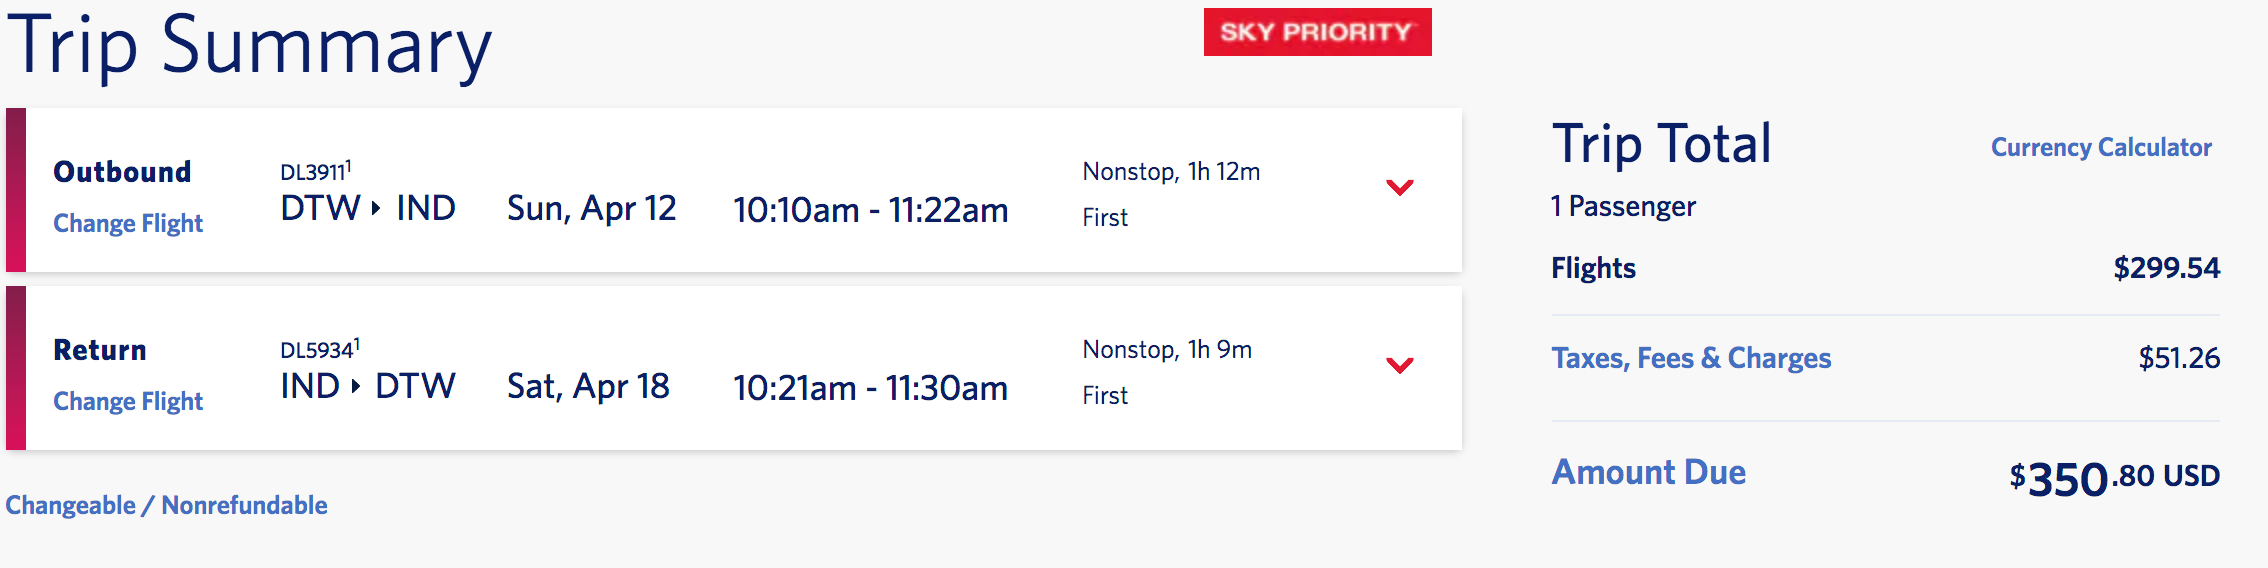Viewport: 2268px width, 568px height.
Task: Expand the Outbound flight details chevron
Action: tap(1399, 188)
